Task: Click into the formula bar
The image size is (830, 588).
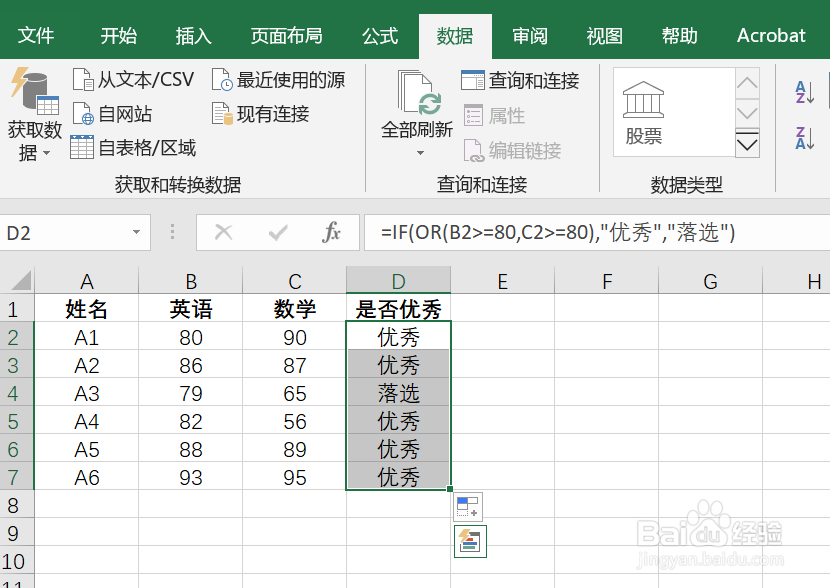Action: [x=597, y=232]
